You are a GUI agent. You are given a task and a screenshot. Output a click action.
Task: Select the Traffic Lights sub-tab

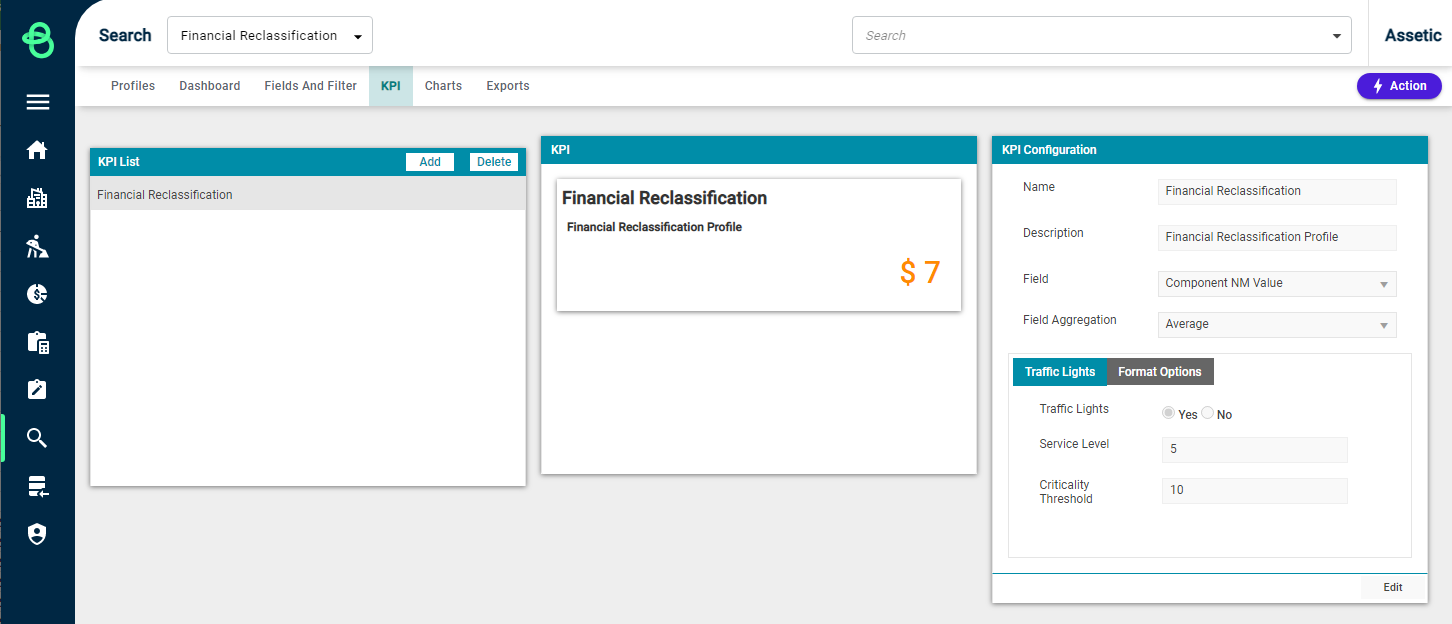click(x=1060, y=372)
